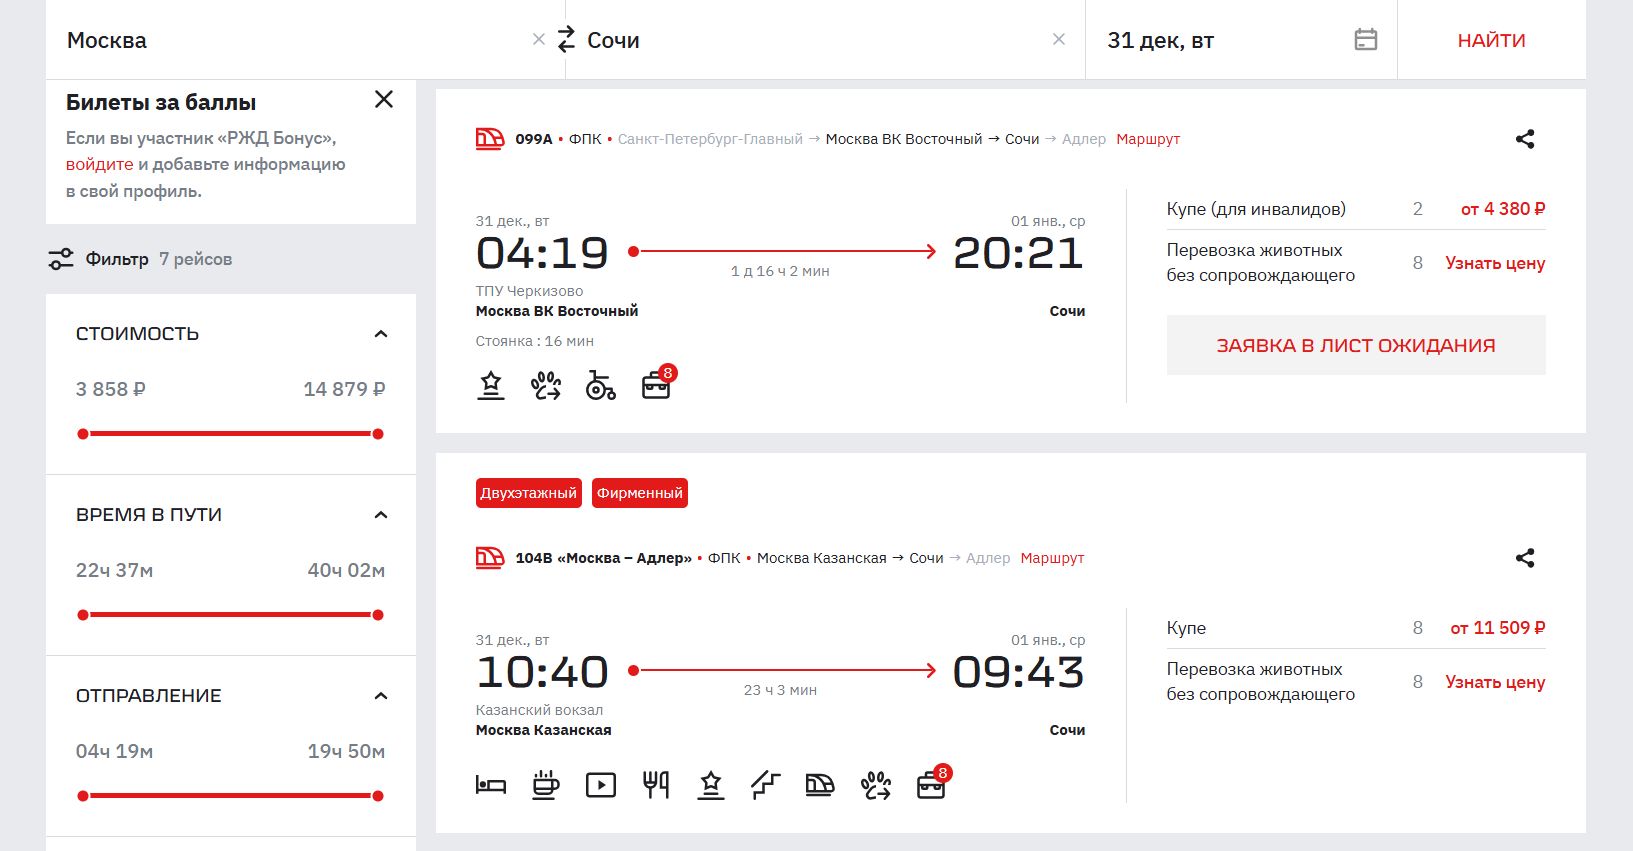The height and width of the screenshot is (851, 1633).
Task: Share train 104B via share icon
Action: [x=1524, y=558]
